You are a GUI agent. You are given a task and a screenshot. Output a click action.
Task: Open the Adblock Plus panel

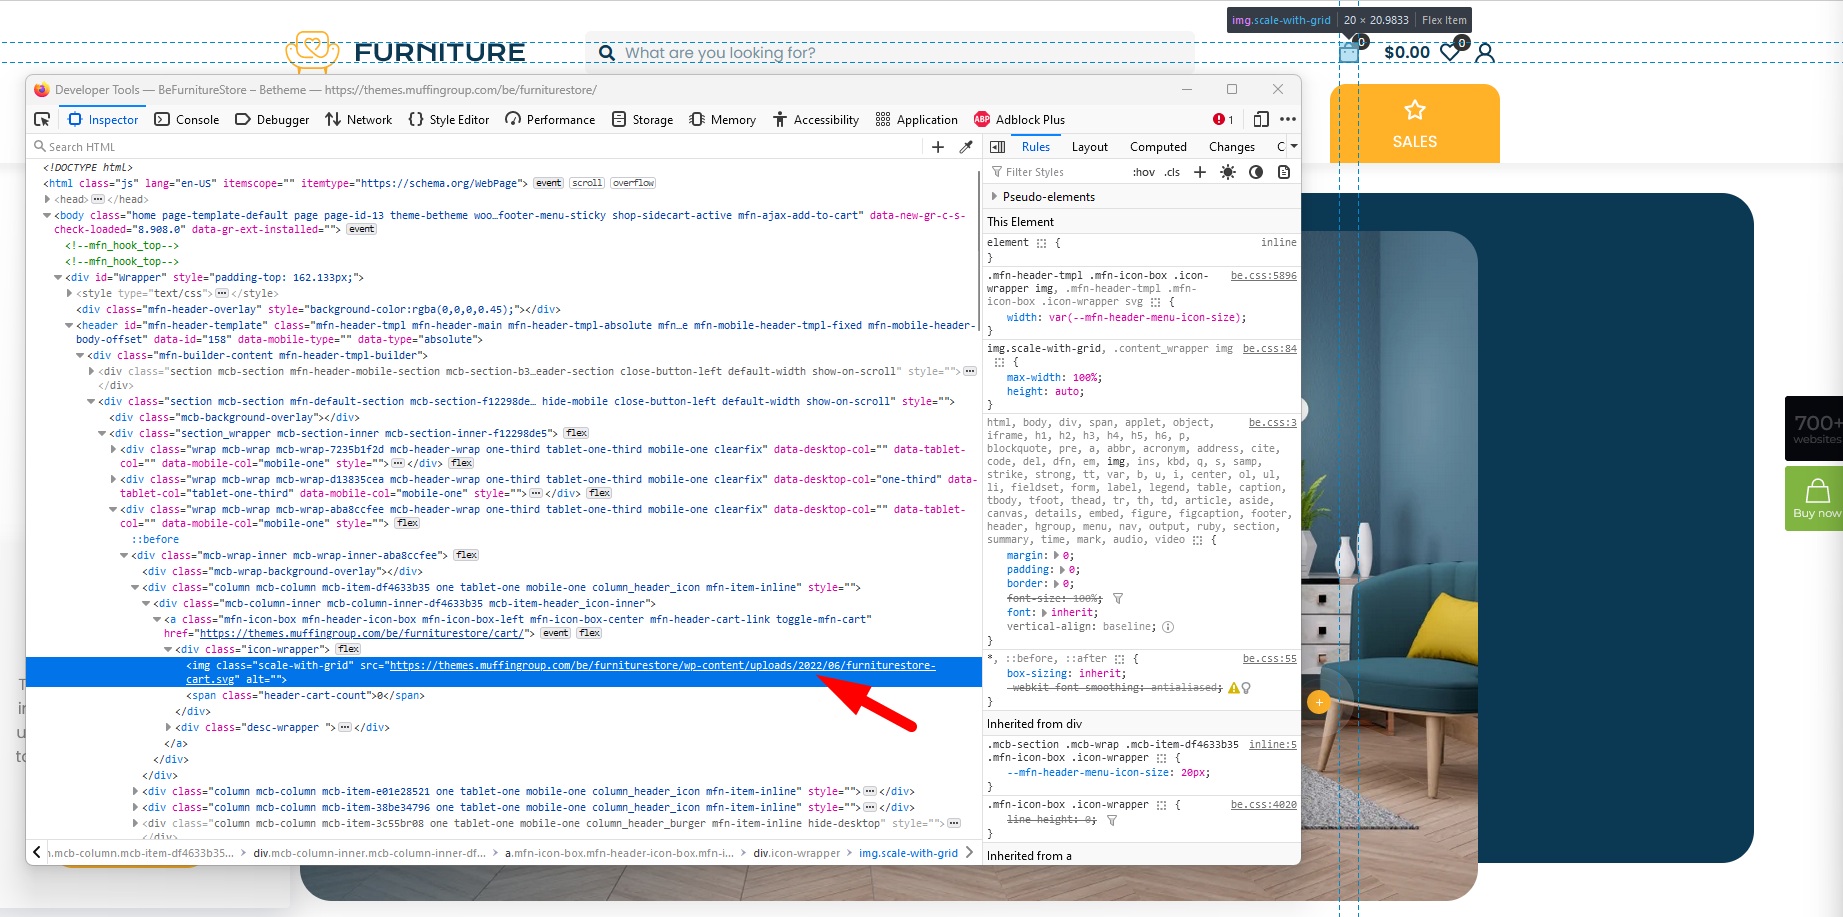tap(1020, 119)
